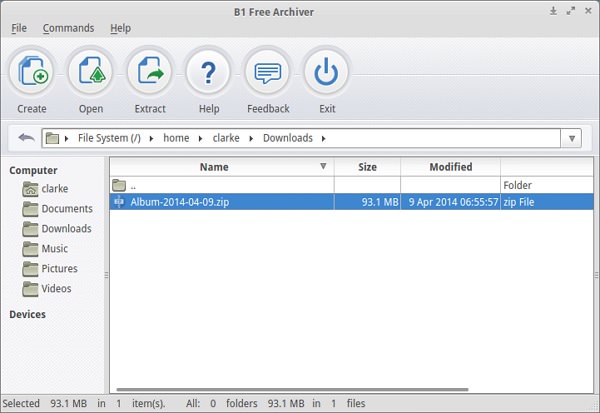Close the B1 Free Archiver window
Viewport: 600px width, 413px height.
589,11
